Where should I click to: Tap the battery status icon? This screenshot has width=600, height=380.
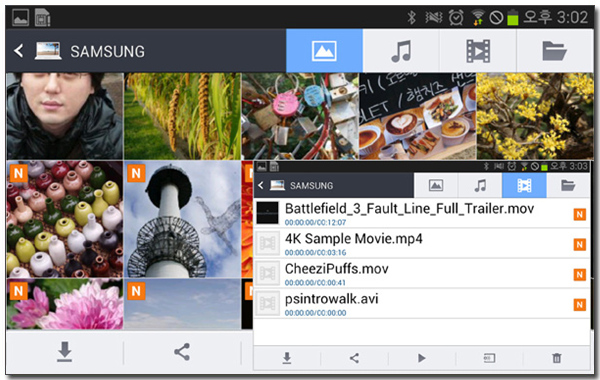(512, 18)
